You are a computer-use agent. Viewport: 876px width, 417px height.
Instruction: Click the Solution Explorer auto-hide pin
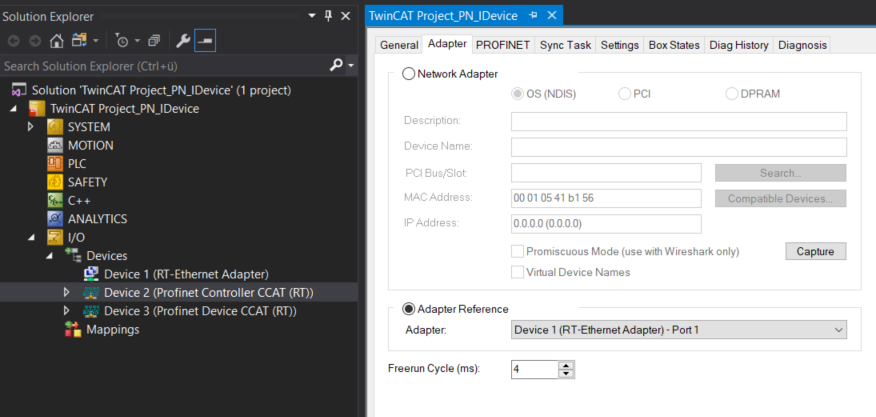328,16
